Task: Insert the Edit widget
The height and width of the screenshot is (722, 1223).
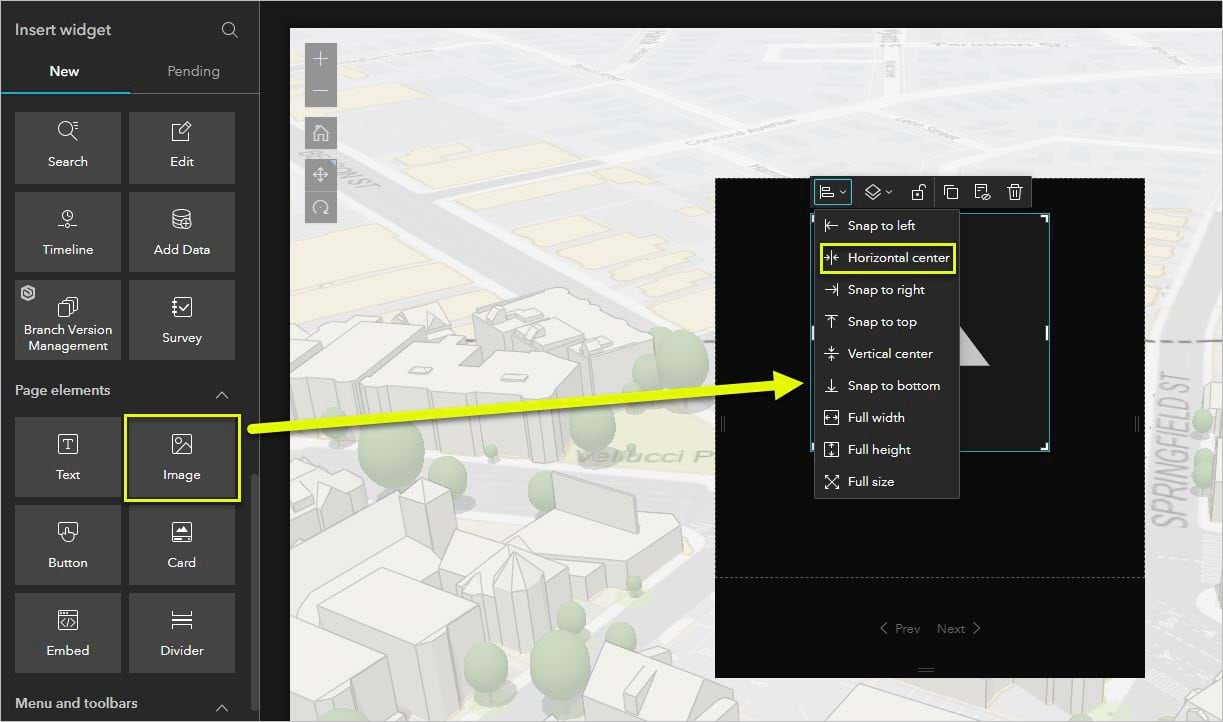Action: coord(181,147)
